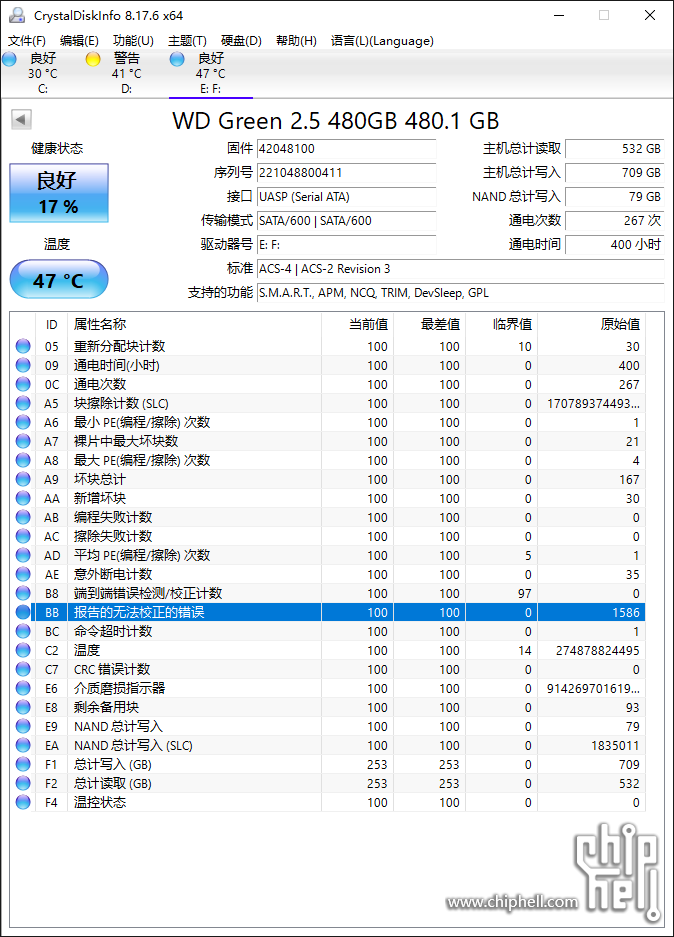Viewport: 674px width, 937px height.
Task: Open the 主题(T) menu
Action: (187, 41)
